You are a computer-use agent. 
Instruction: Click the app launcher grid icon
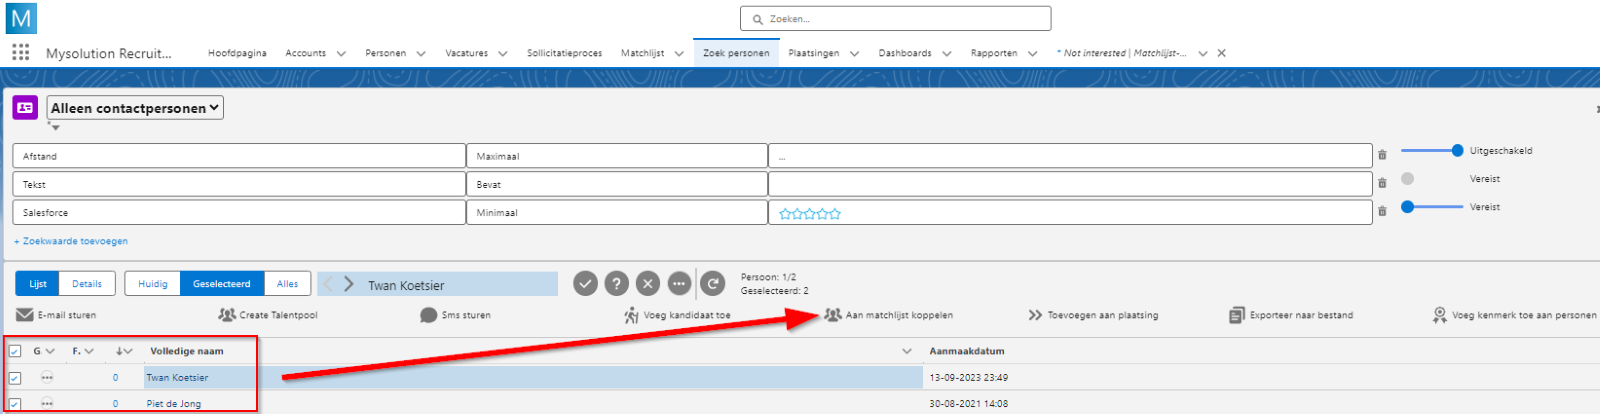pyautogui.click(x=20, y=53)
